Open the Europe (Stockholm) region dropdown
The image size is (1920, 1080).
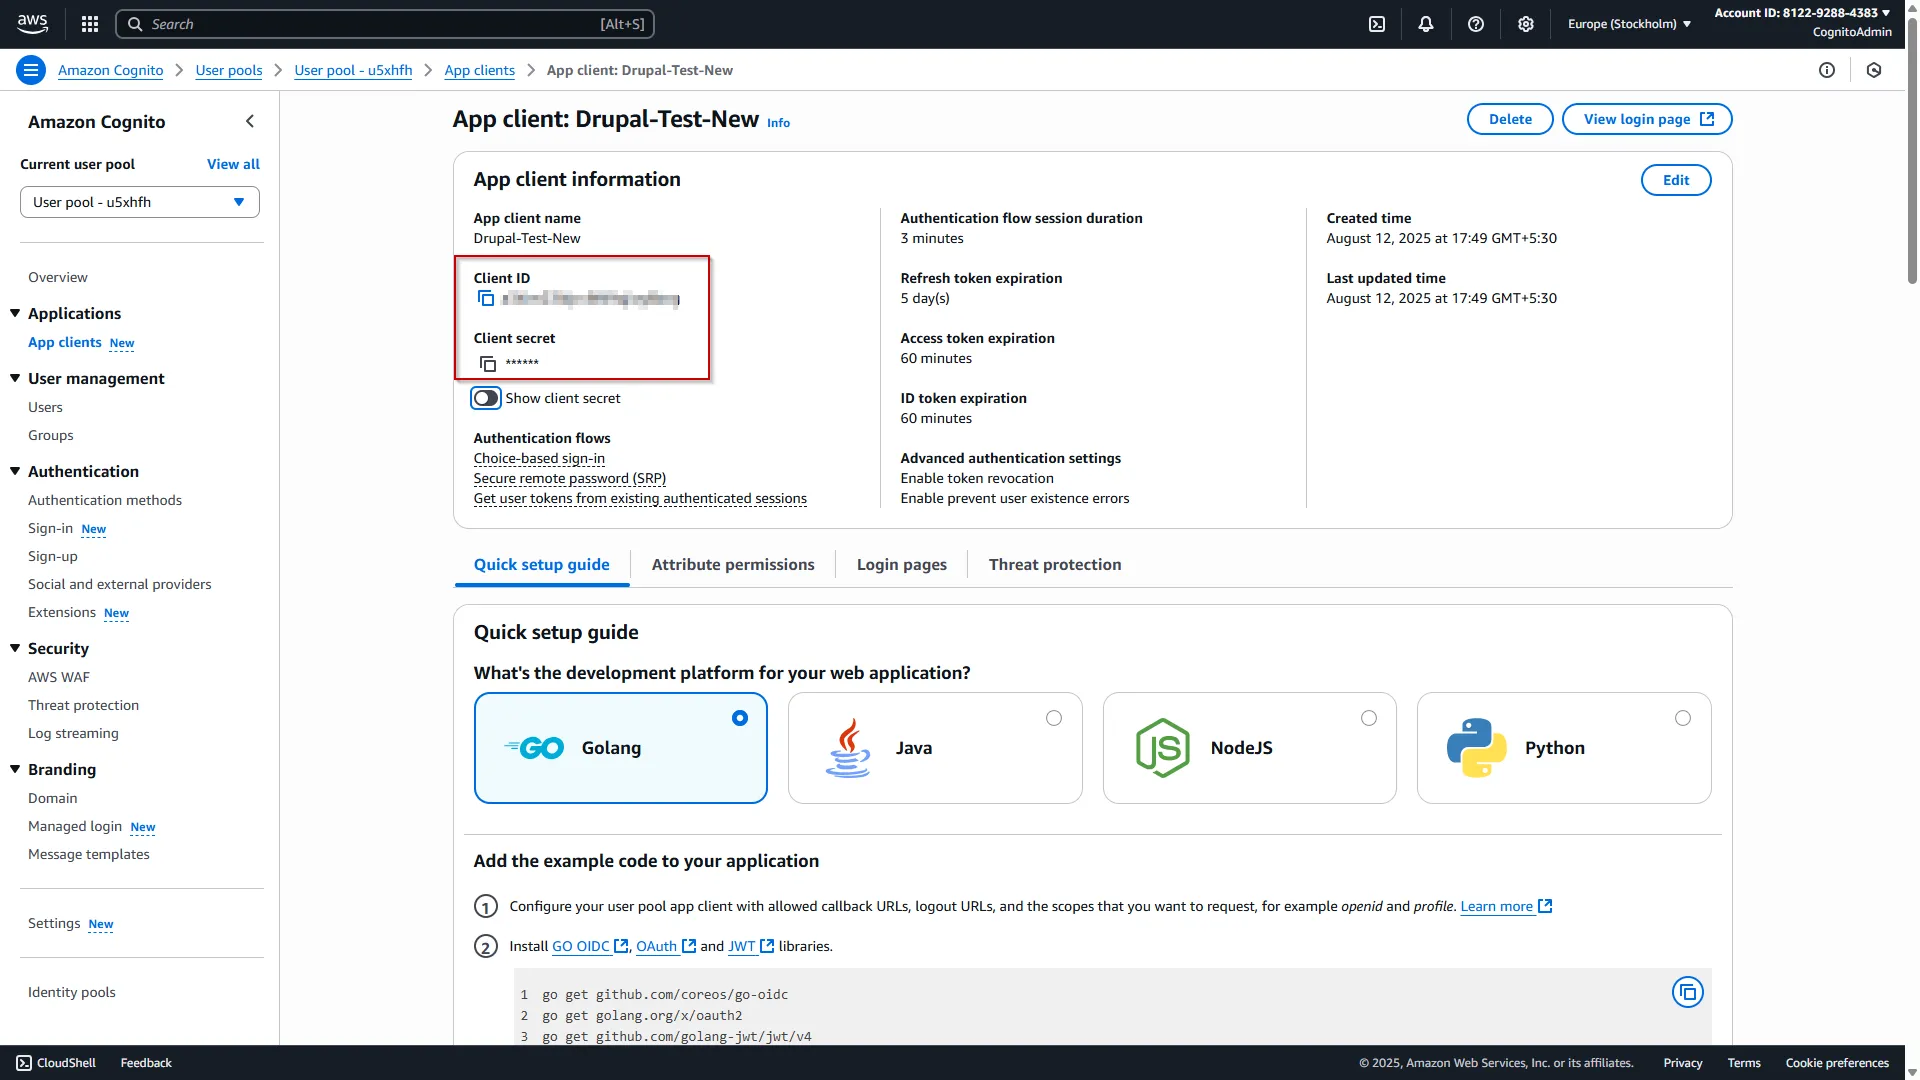(x=1629, y=24)
